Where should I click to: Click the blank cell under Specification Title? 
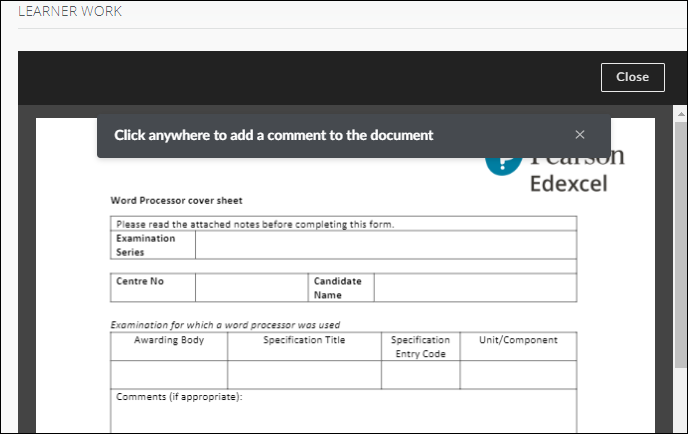coord(304,375)
